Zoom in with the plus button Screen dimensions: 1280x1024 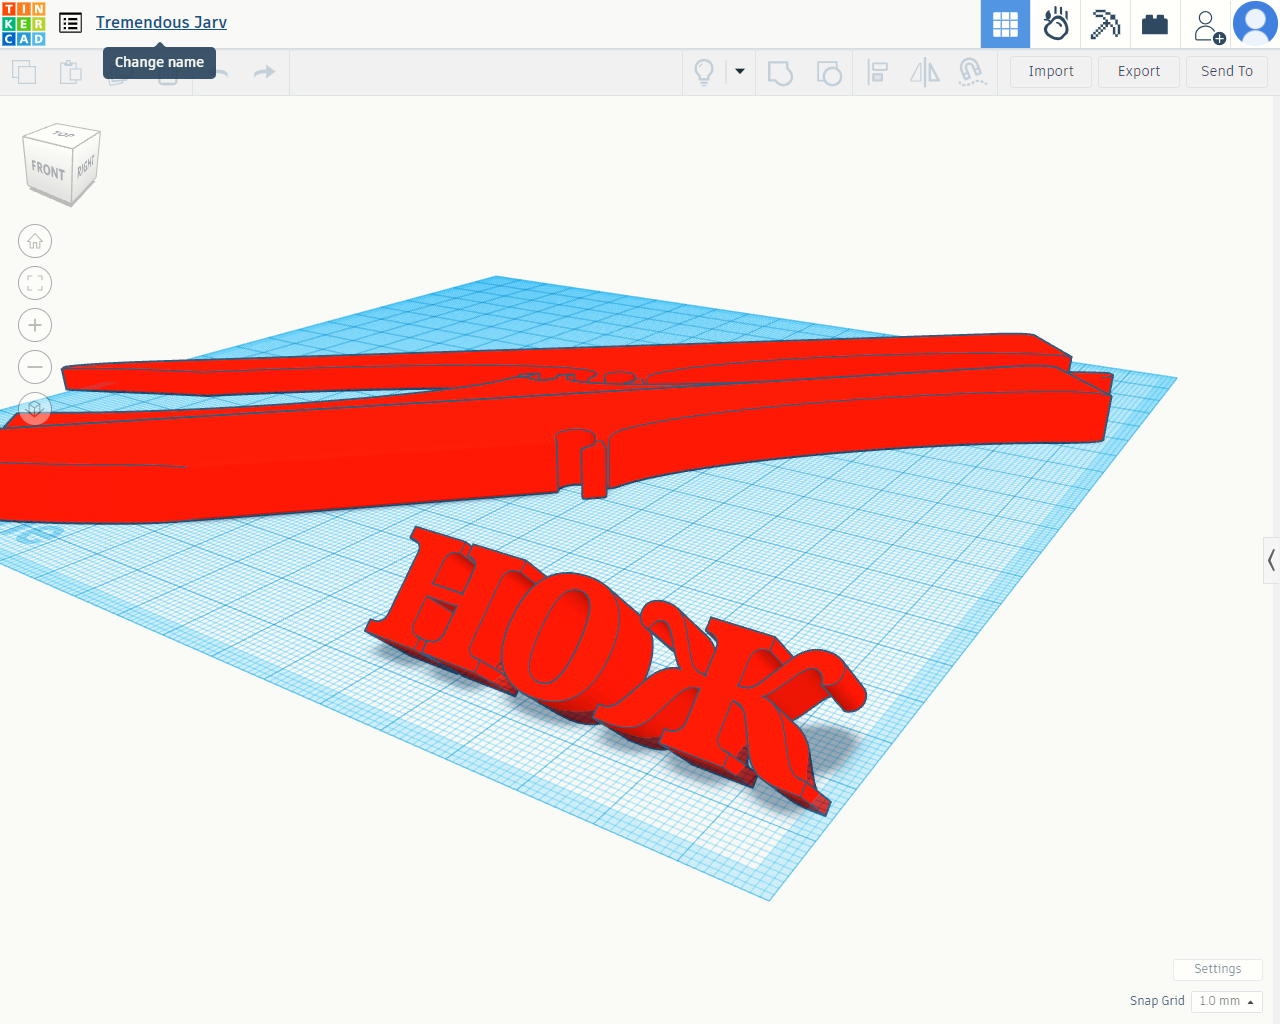pyautogui.click(x=35, y=325)
